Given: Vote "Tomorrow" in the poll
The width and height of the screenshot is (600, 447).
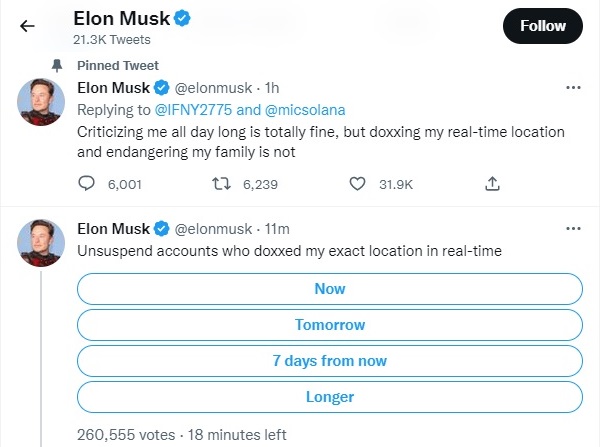Looking at the screenshot, I should pos(329,325).
